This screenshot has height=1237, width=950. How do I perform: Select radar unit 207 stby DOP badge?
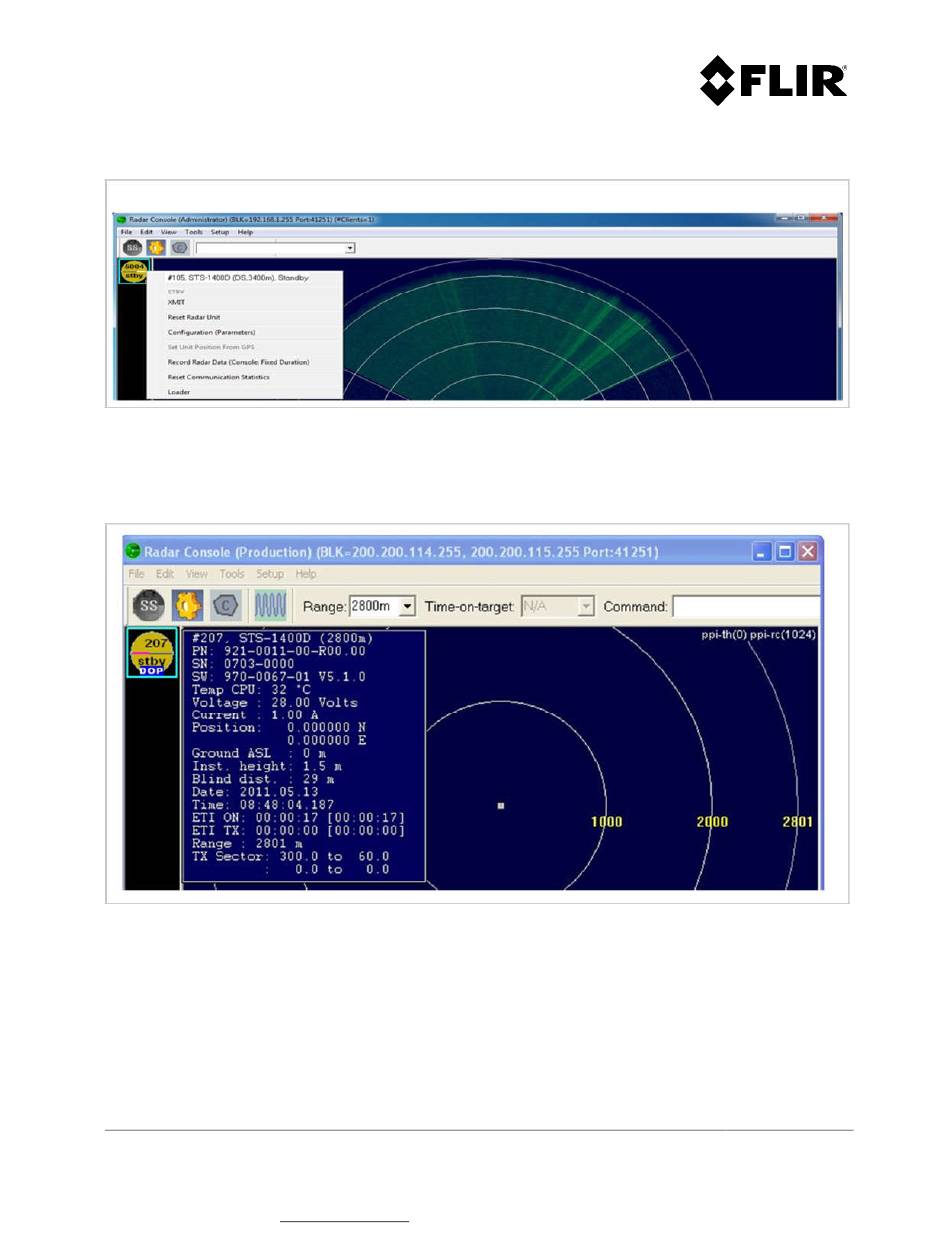(151, 652)
